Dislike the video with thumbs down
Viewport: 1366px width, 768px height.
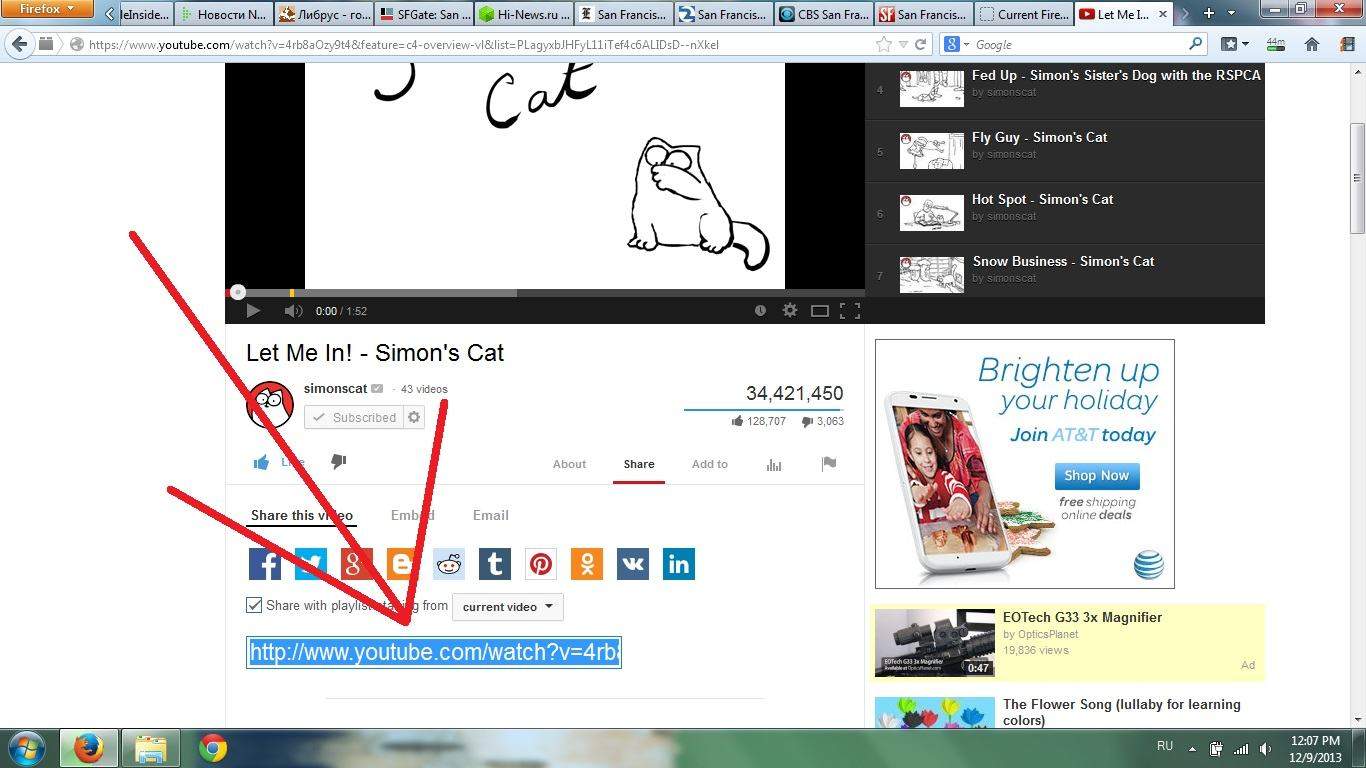coord(339,462)
